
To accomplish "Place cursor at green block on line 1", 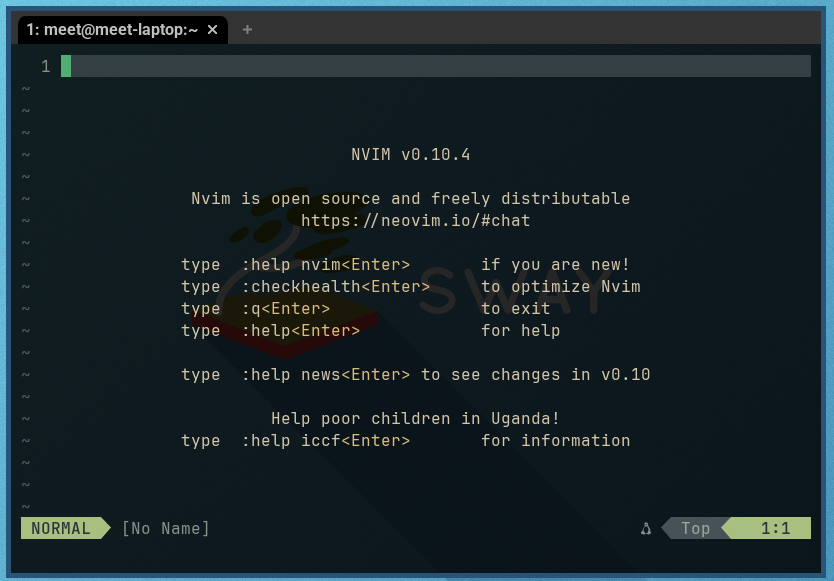I will coord(66,66).
